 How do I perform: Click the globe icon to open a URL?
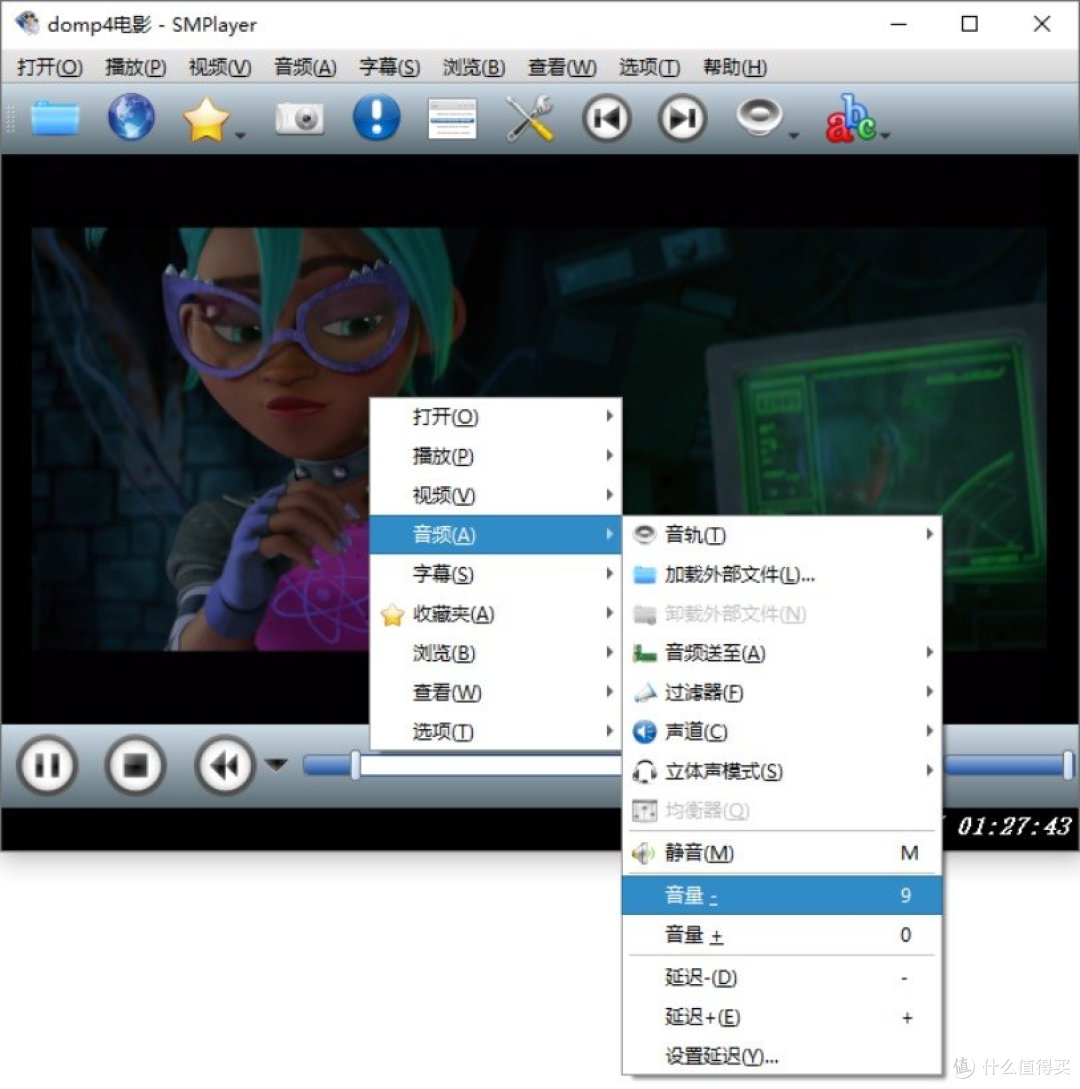131,117
